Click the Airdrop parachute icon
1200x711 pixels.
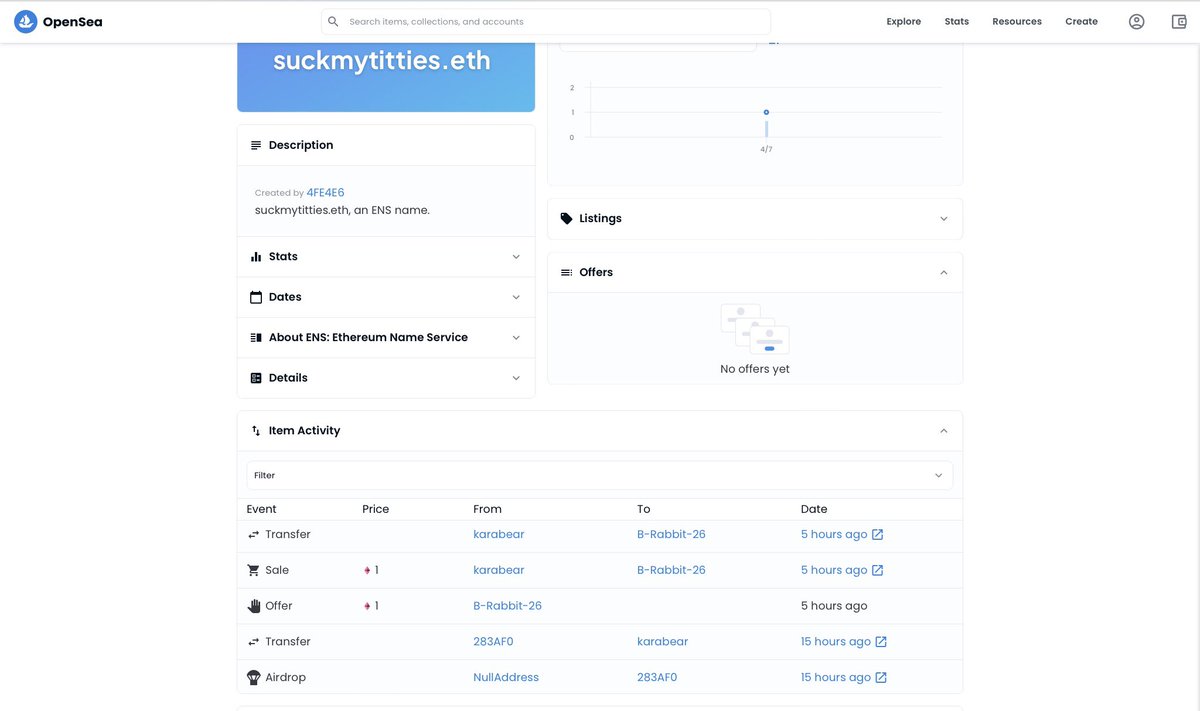coord(253,678)
